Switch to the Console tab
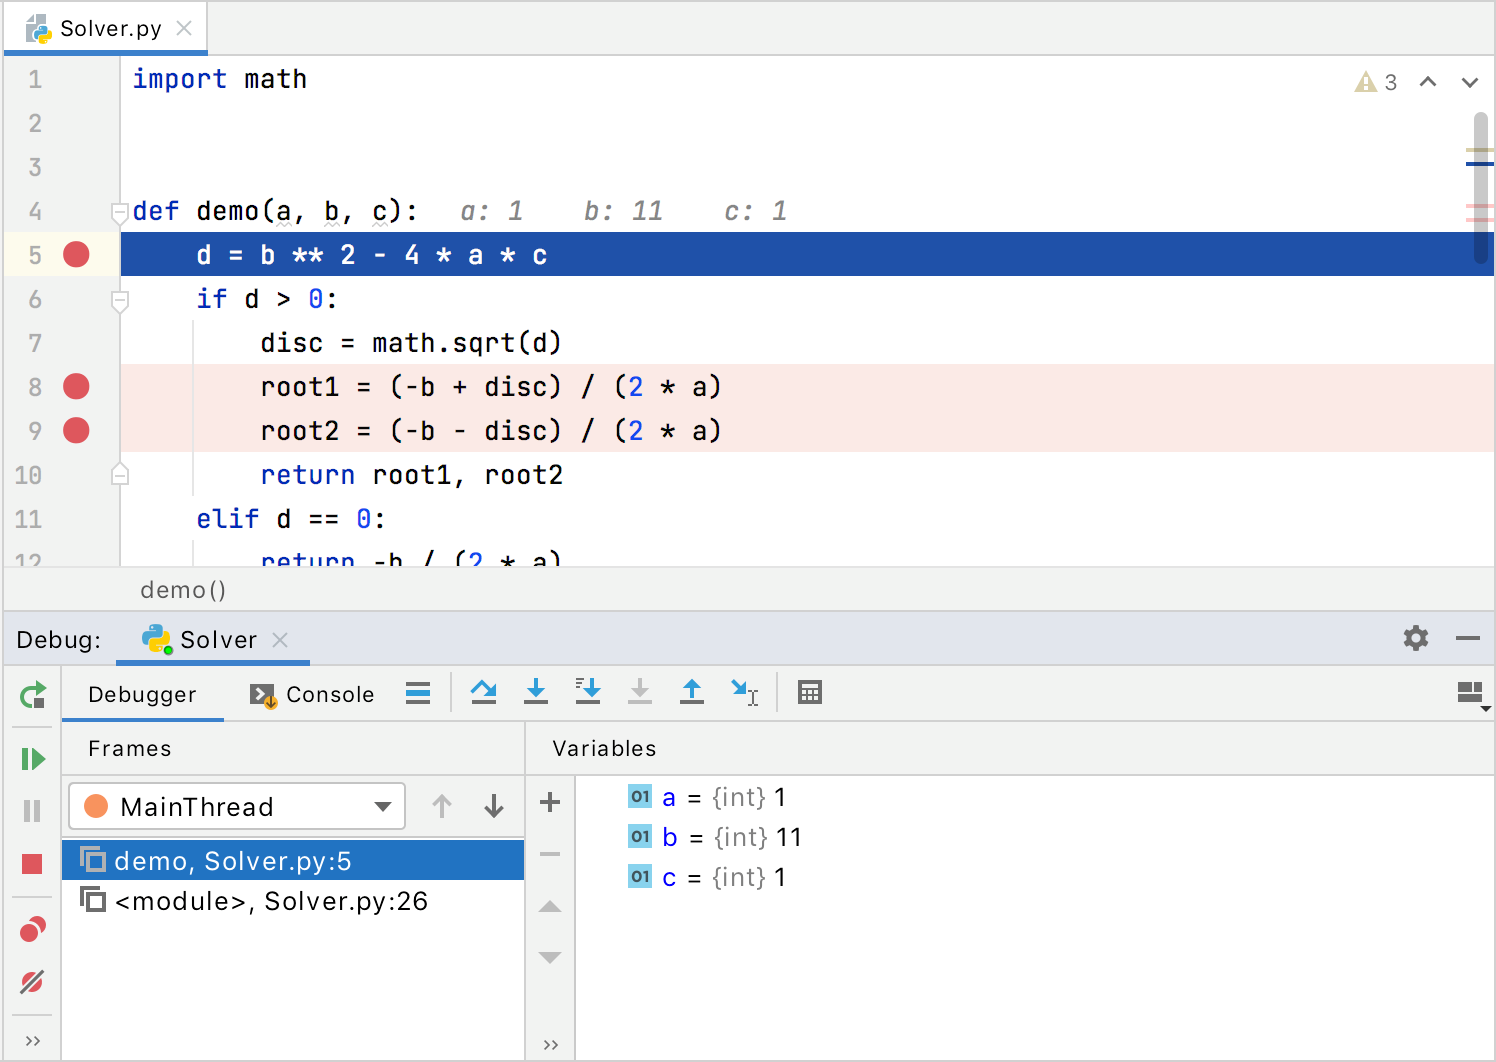The image size is (1496, 1062). (329, 693)
